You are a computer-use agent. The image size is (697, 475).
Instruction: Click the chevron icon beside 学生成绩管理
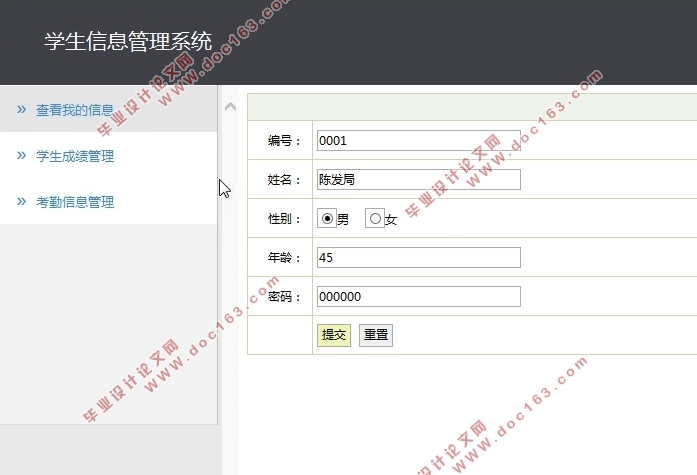21,156
